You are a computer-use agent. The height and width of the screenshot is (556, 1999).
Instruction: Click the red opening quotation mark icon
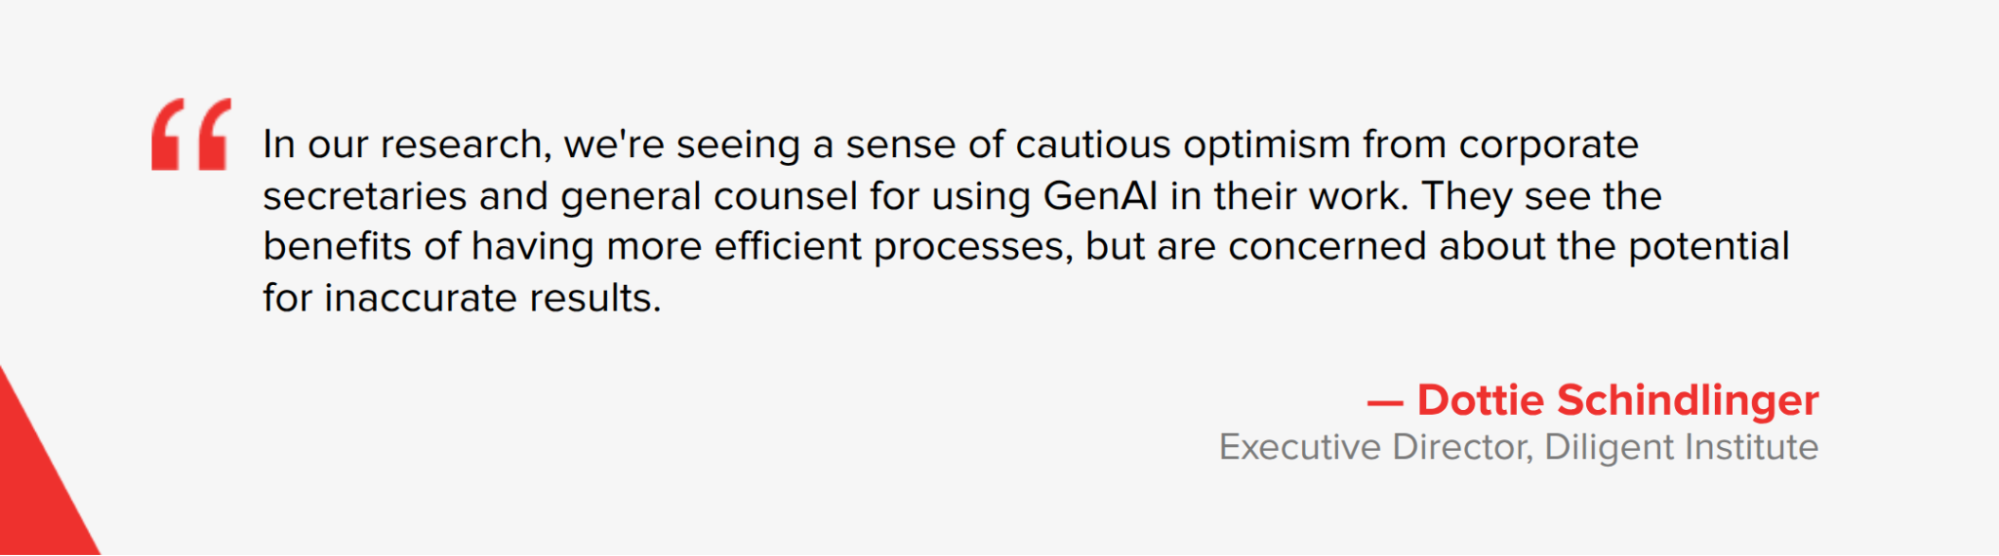coord(191,134)
